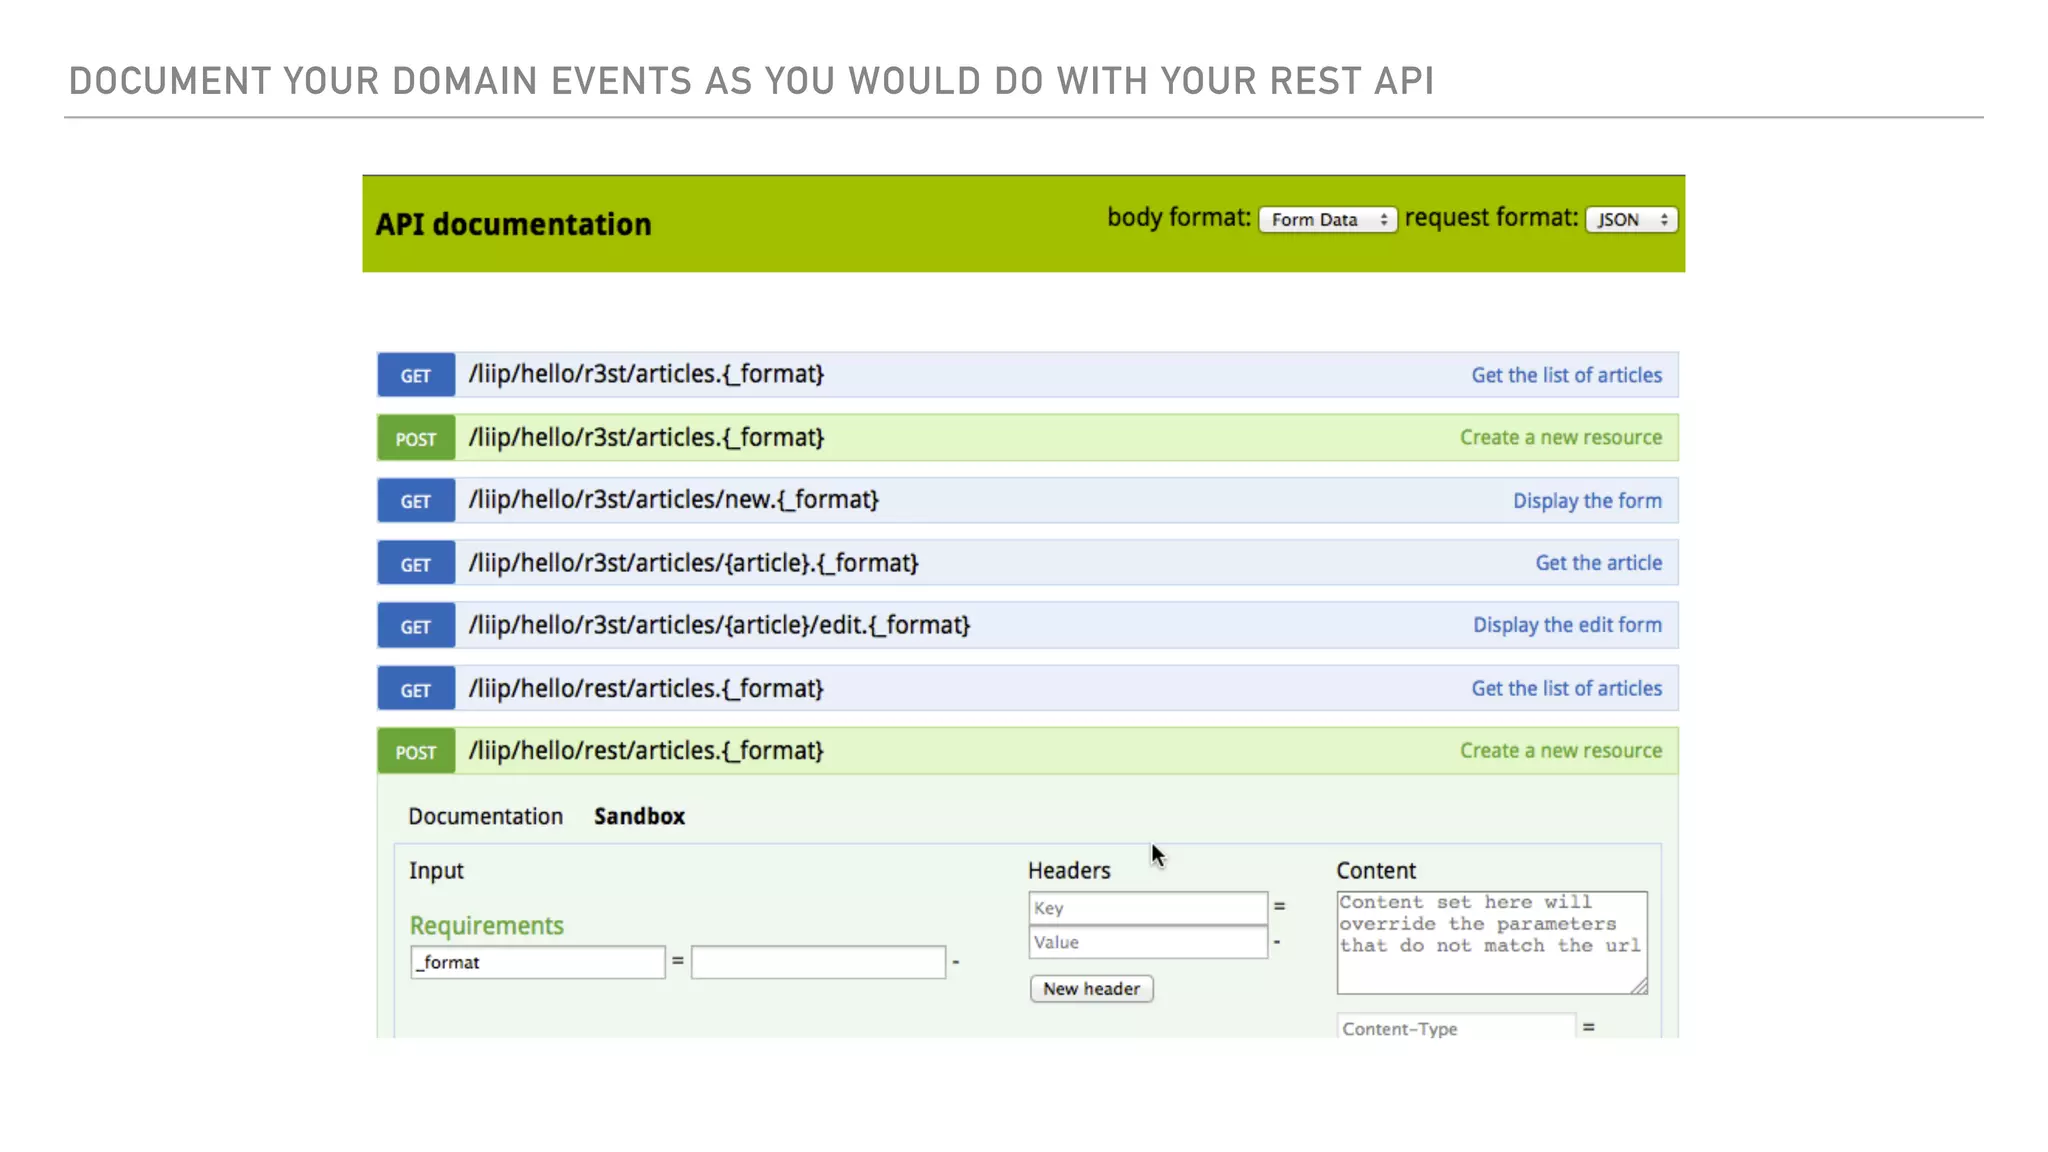Click the POST badge of the r3st articles row
The height and width of the screenshot is (1152, 2048).
[x=416, y=438]
